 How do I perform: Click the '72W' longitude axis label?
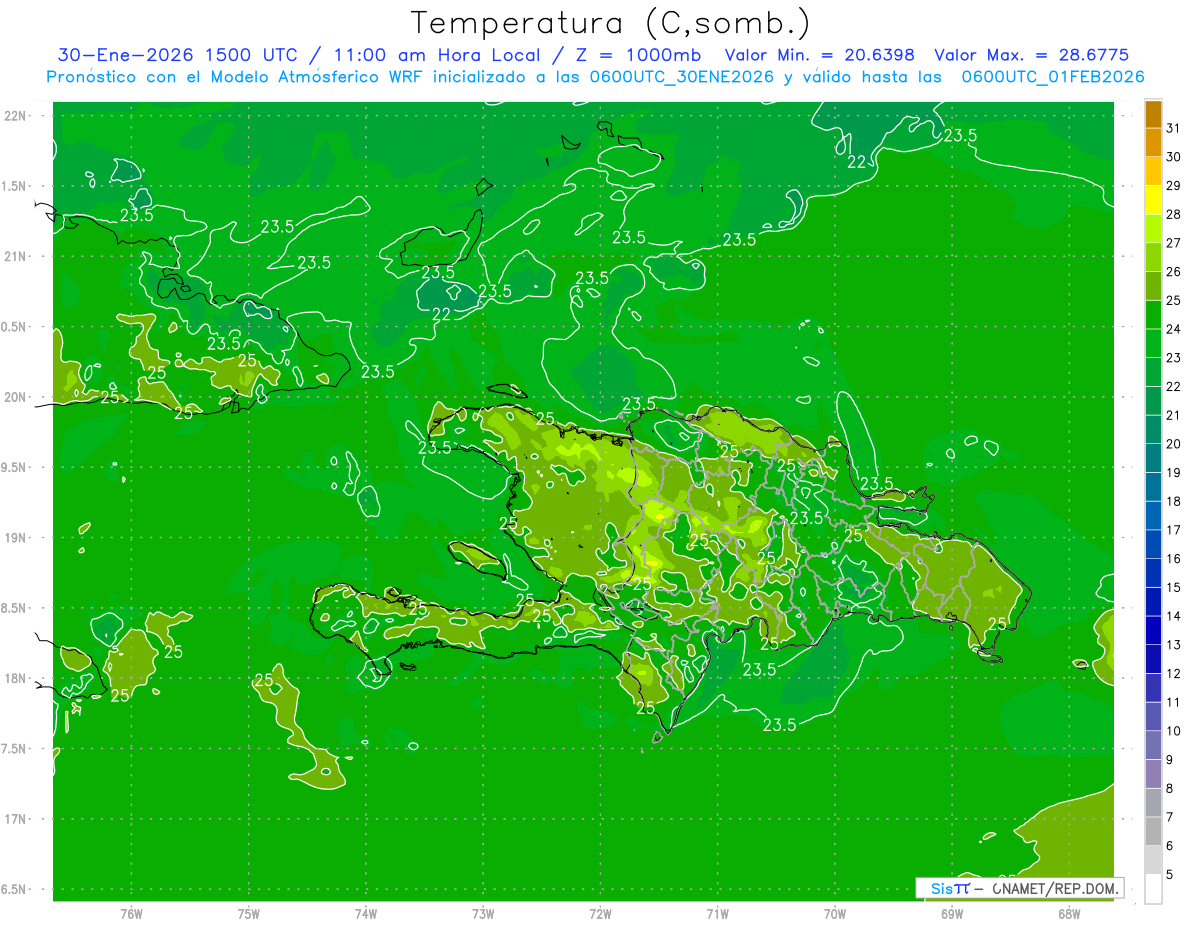600,914
